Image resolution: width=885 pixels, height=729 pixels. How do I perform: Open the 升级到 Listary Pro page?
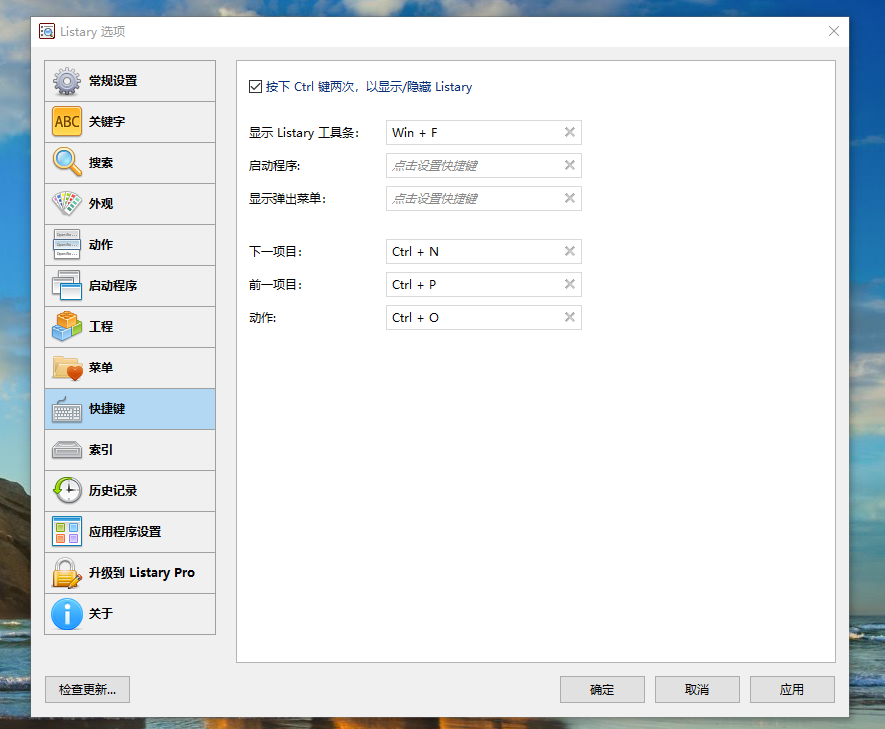[x=130, y=573]
